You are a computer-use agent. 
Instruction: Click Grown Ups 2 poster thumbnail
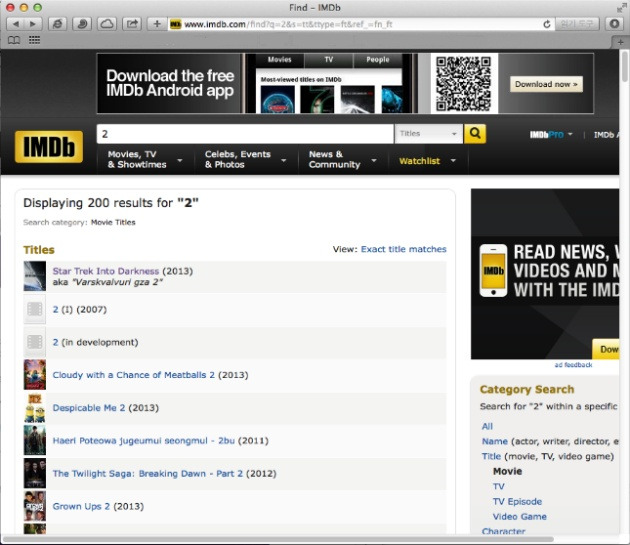35,506
